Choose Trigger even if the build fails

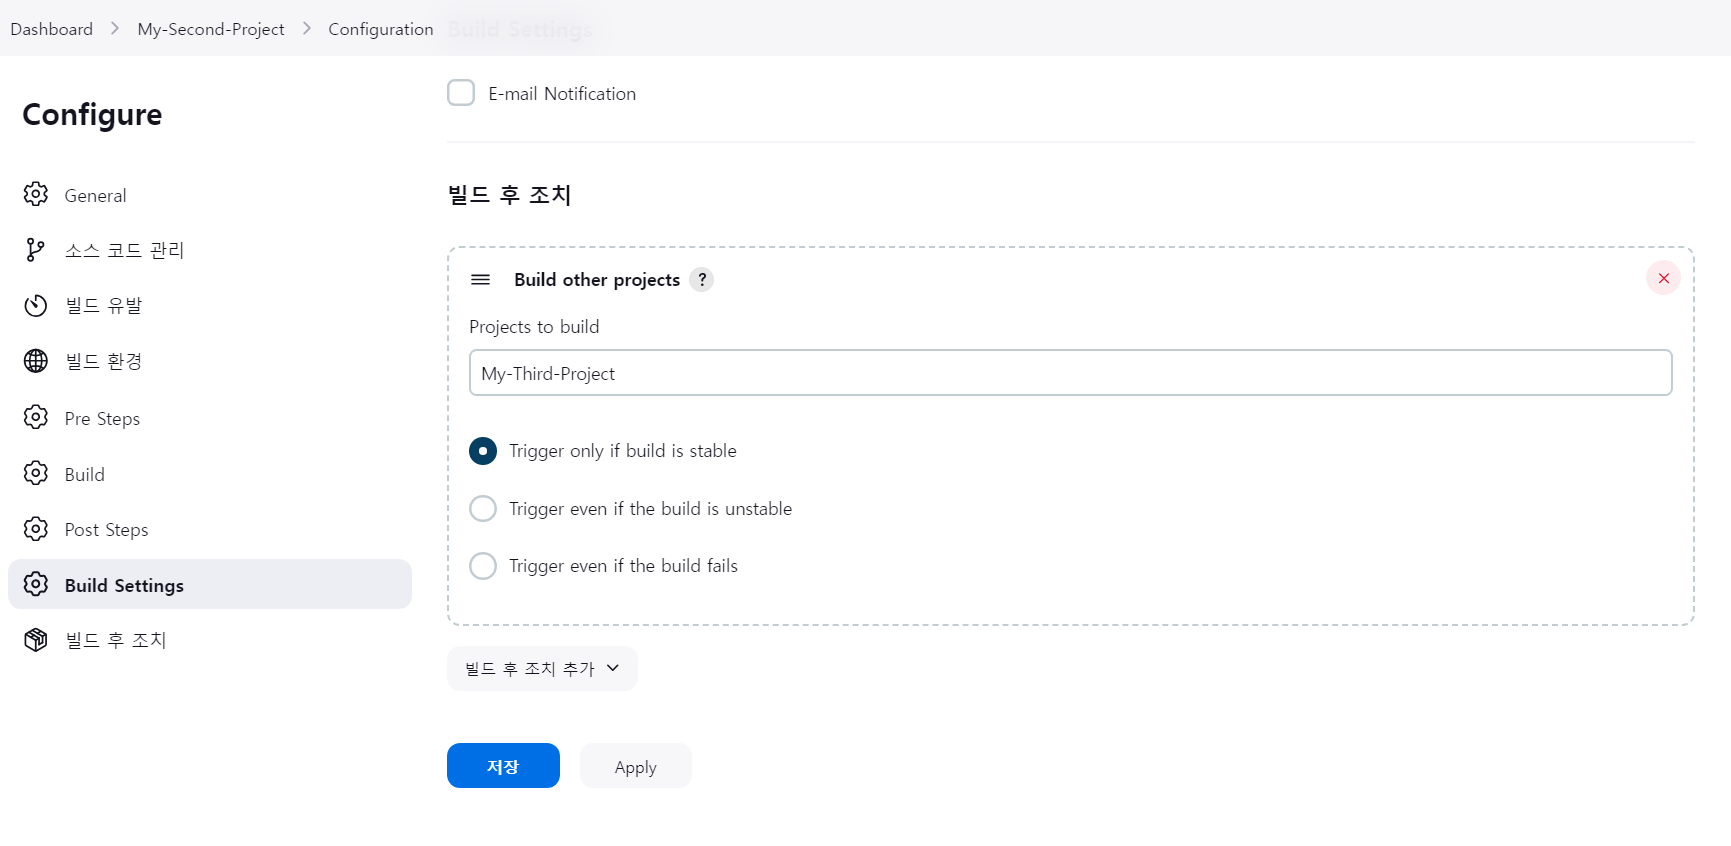(483, 566)
